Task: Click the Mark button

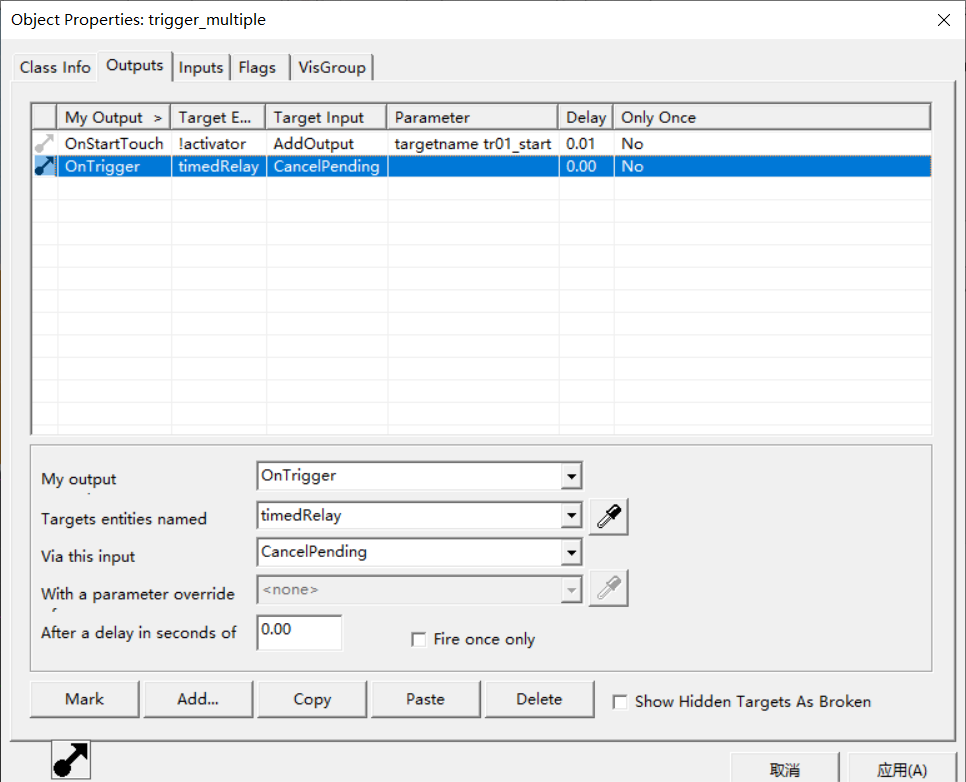Action: 84,699
